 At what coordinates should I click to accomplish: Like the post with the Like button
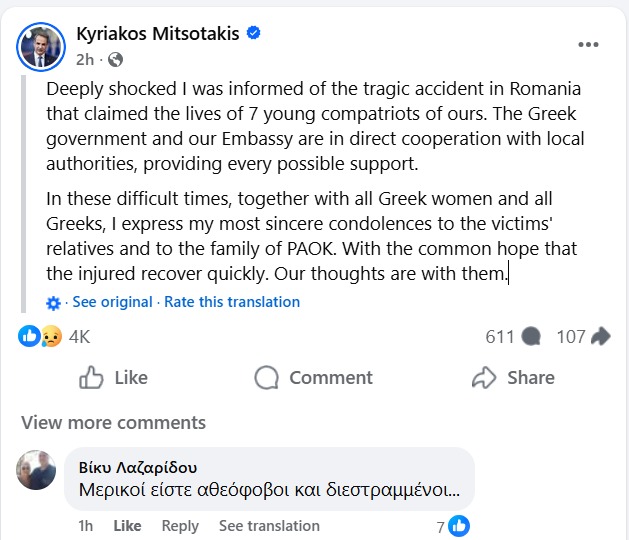tap(113, 378)
